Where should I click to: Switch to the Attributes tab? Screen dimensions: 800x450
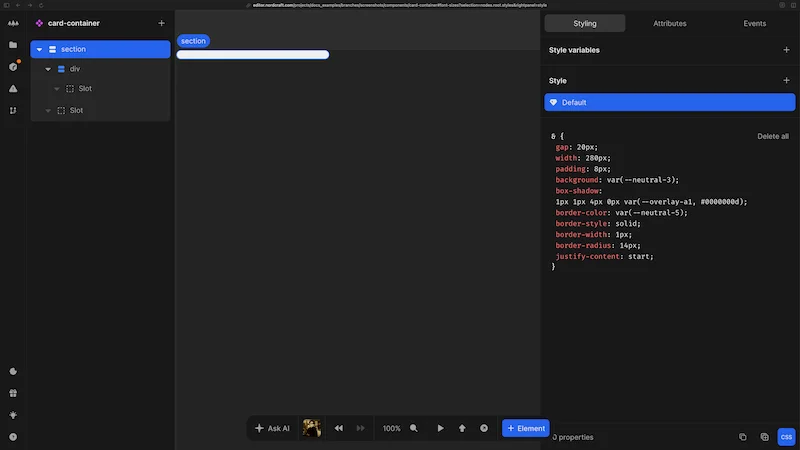(x=669, y=23)
